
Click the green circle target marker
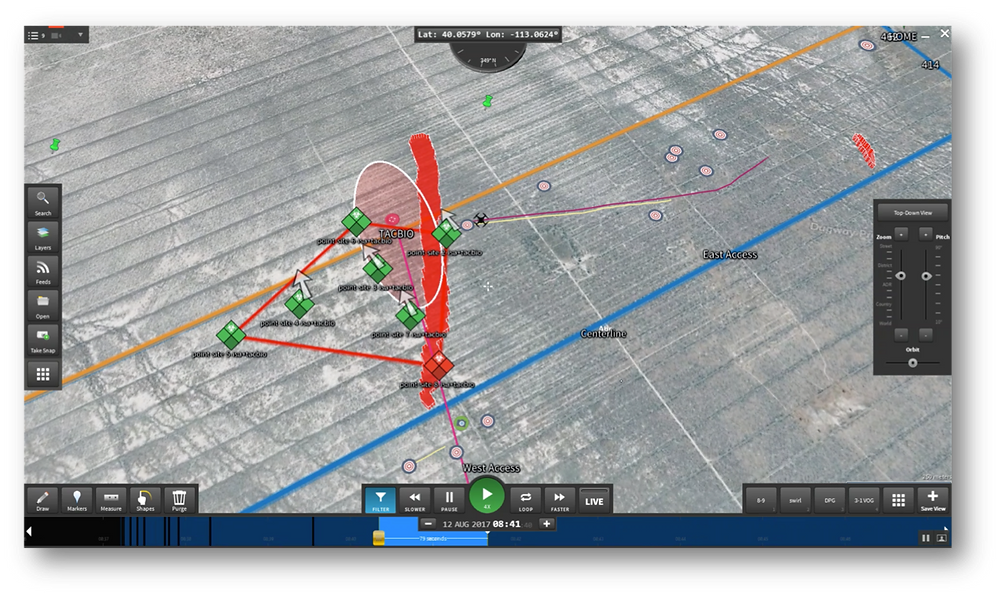coord(462,423)
